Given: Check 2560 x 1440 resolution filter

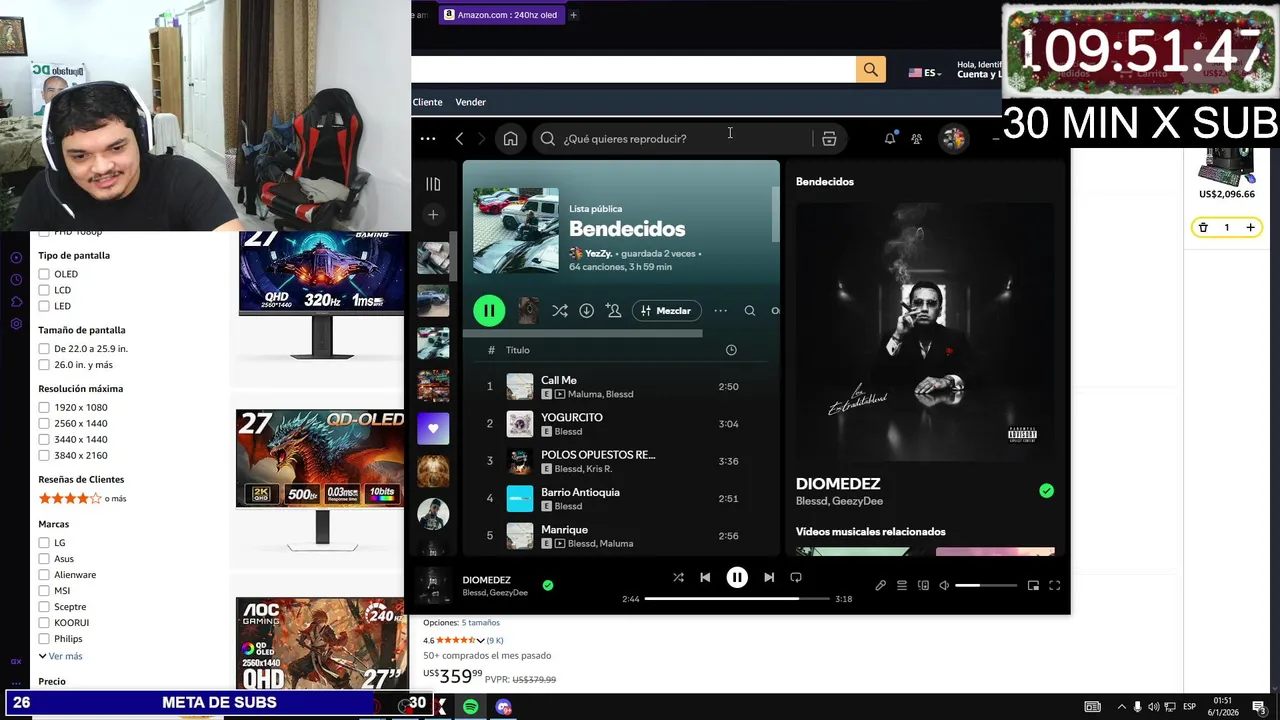Looking at the screenshot, I should click(x=44, y=423).
